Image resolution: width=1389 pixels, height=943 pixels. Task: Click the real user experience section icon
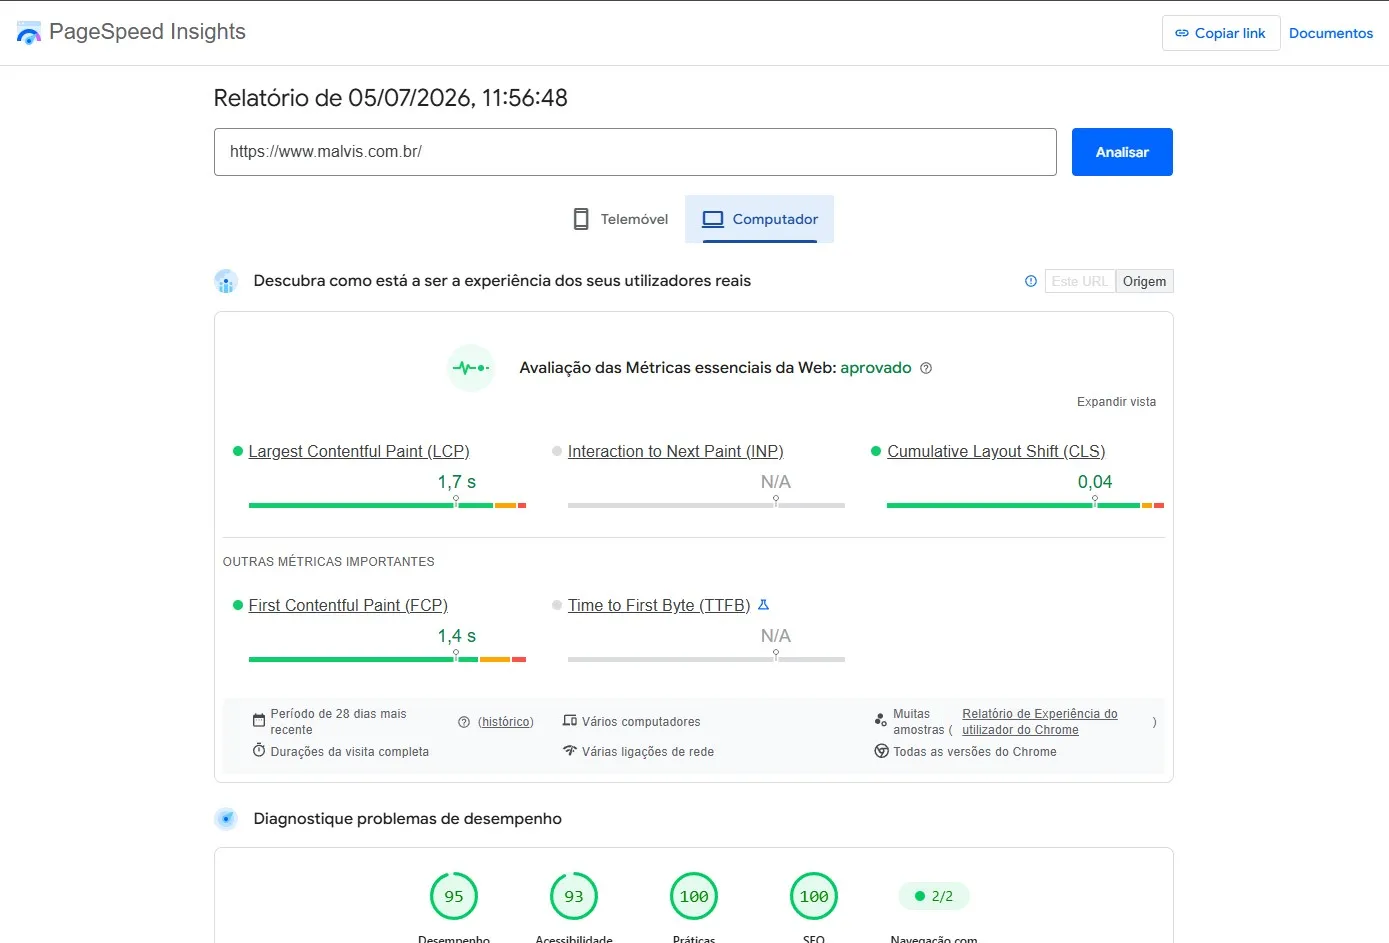pyautogui.click(x=226, y=281)
